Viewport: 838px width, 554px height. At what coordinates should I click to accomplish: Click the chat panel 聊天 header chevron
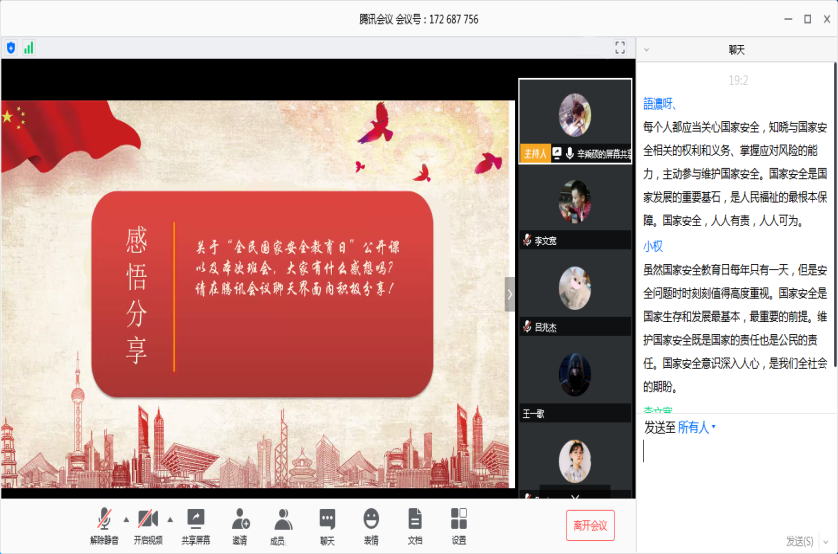646,48
